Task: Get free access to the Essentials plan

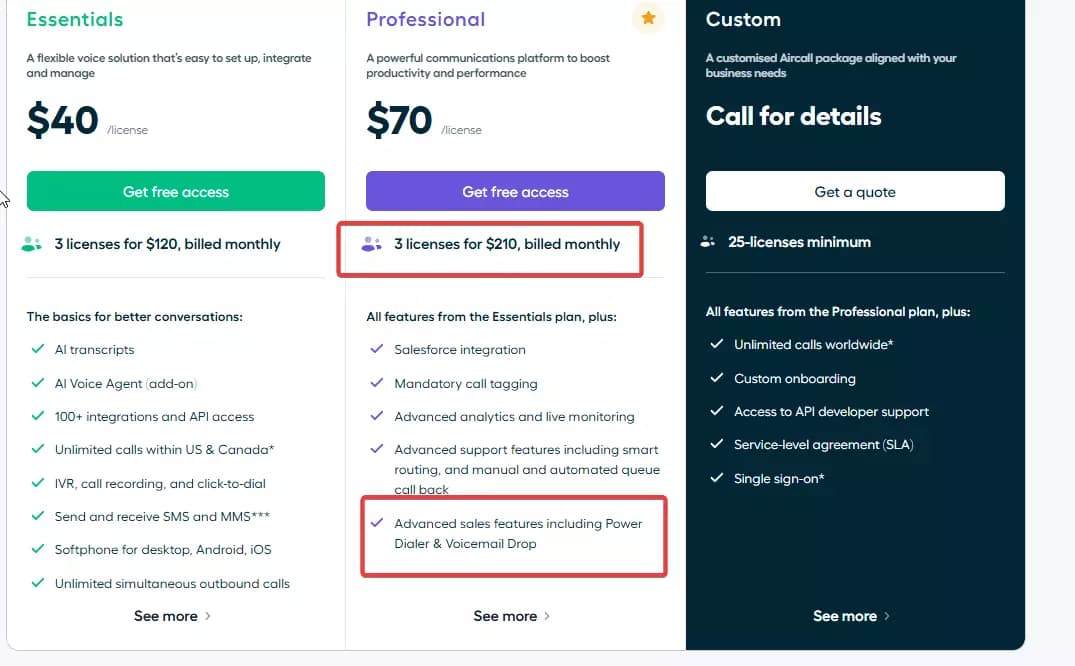Action: tap(175, 191)
